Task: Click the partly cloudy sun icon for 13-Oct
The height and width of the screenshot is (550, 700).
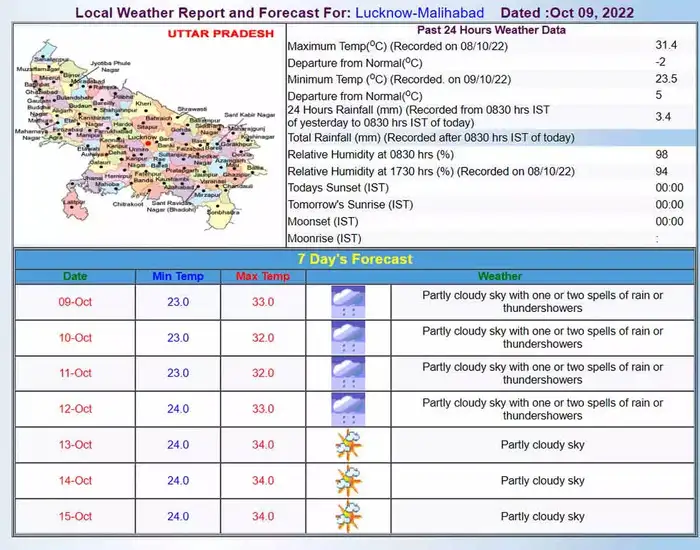Action: pyautogui.click(x=348, y=445)
